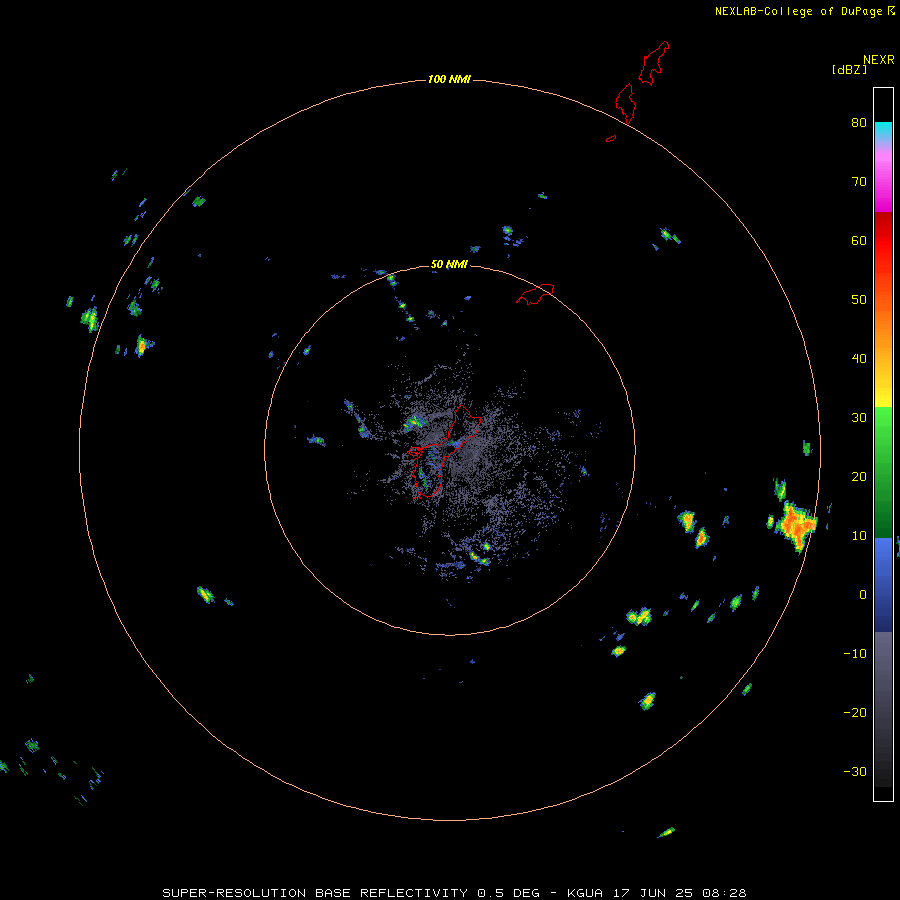Click the 50 dBZ scale value
This screenshot has width=900, height=900.
(x=859, y=300)
